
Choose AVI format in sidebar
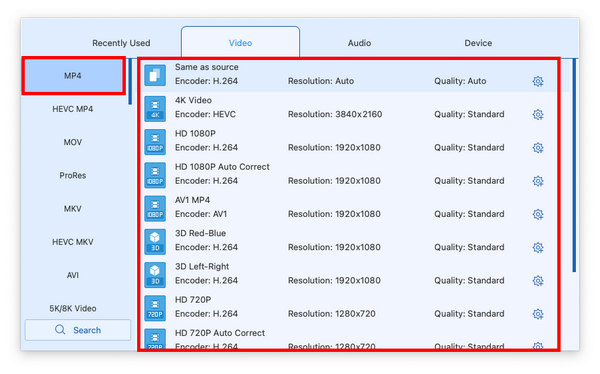point(73,276)
